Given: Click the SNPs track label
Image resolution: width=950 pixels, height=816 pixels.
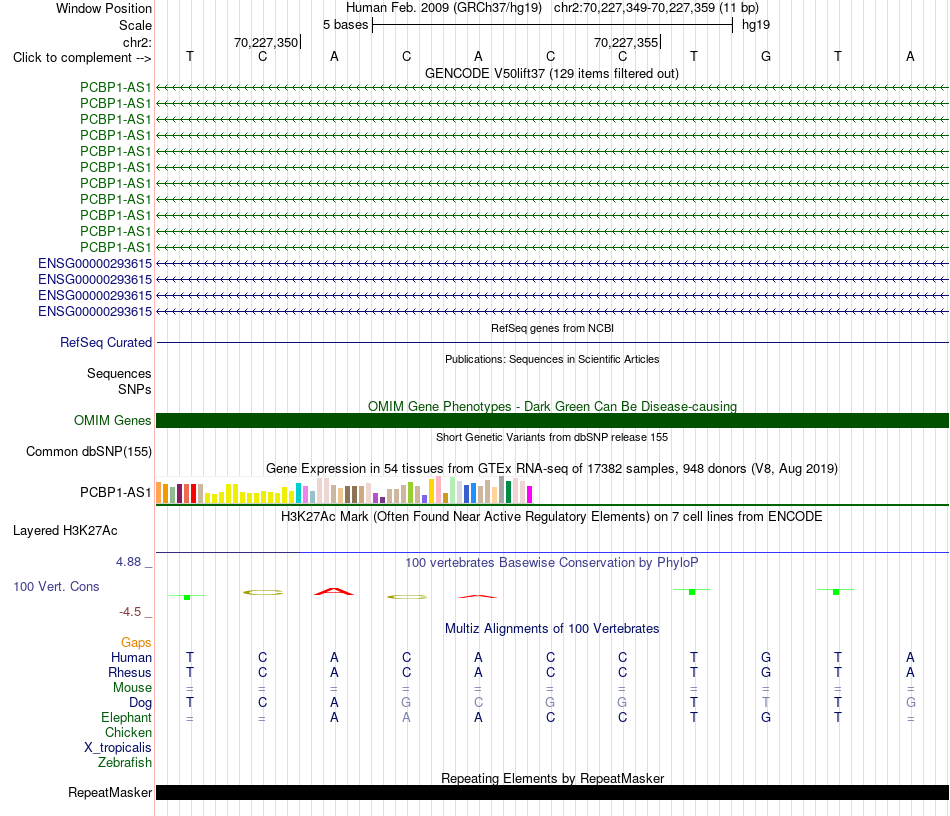Looking at the screenshot, I should 135,390.
